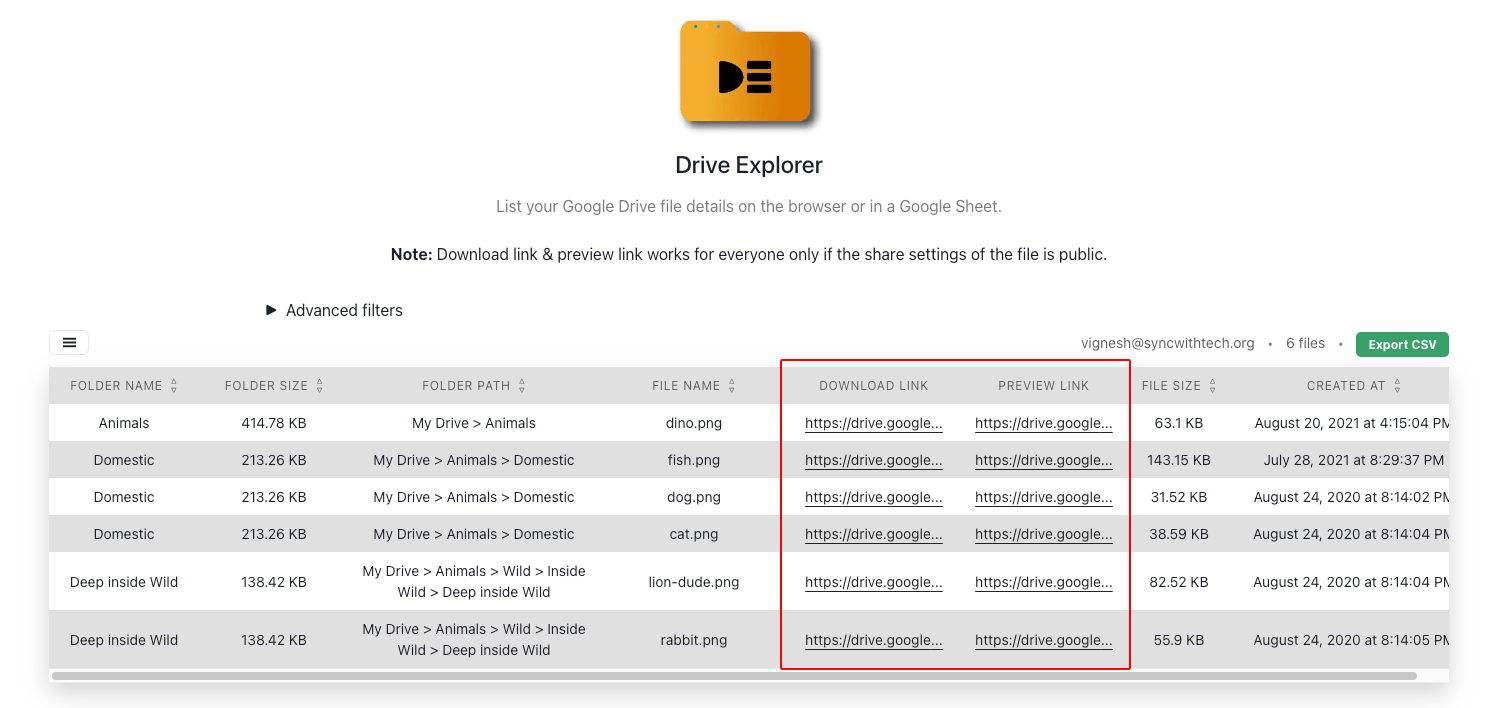Click the 38.59 KB file size cell
Screen dimensions: 1500x708
[1179, 534]
